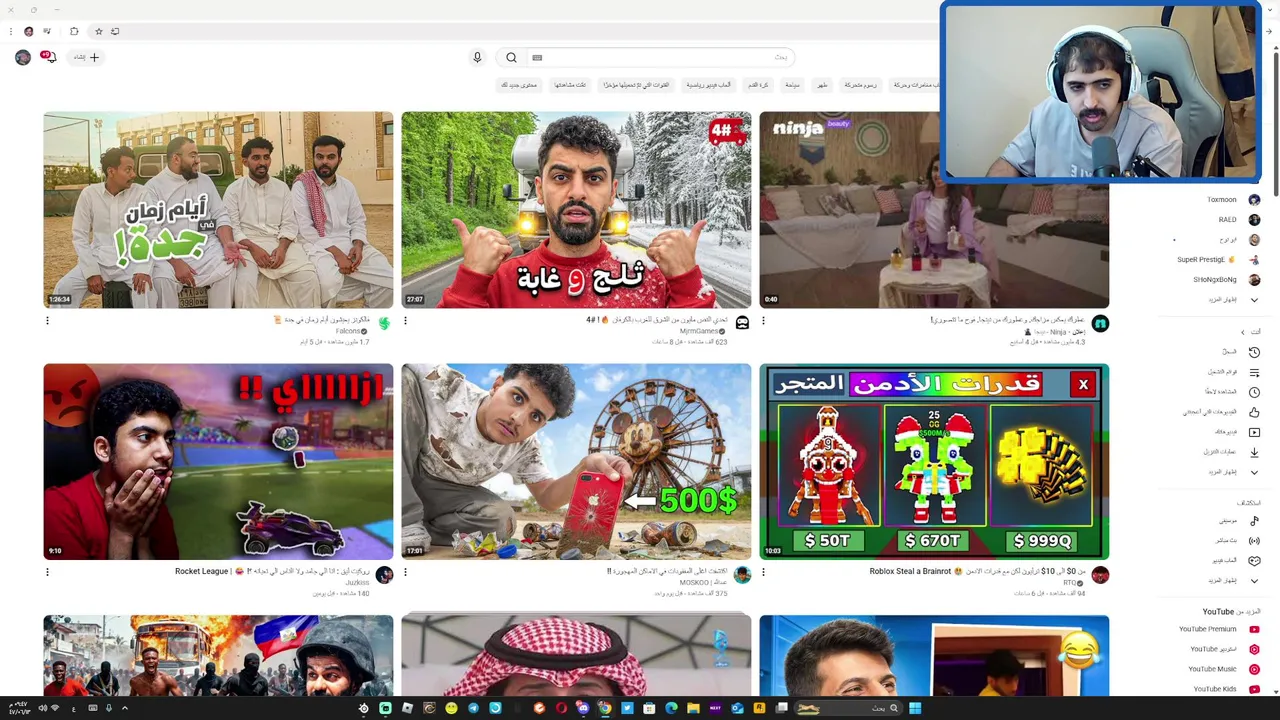Open the MOSKOO channel avatar
The height and width of the screenshot is (720, 1280).
point(742,574)
